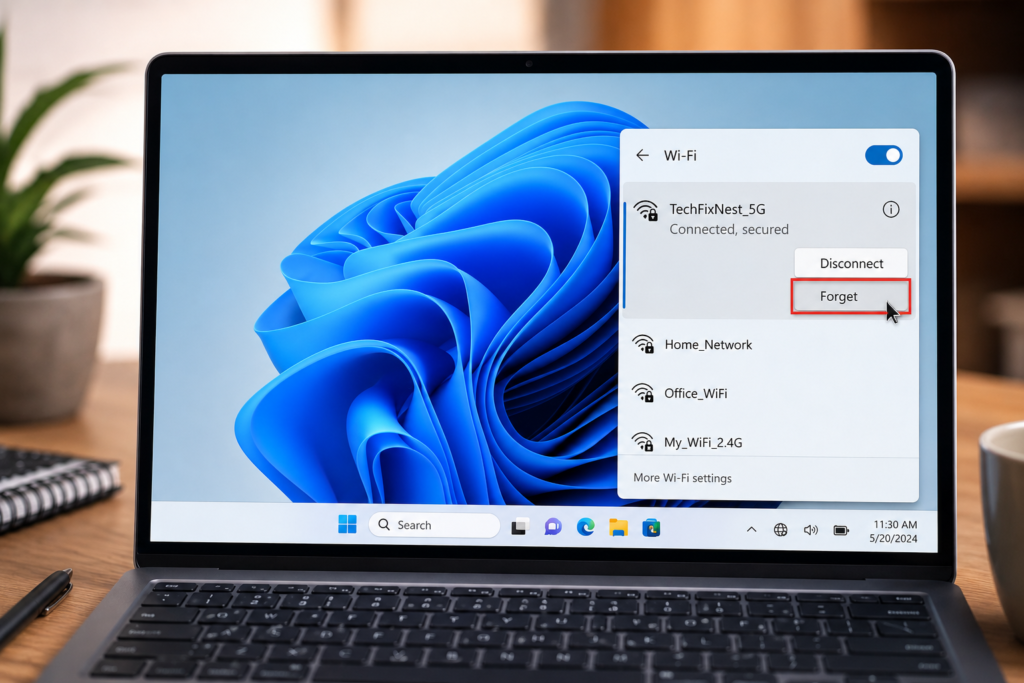Click the Home_Network Wi-Fi signal icon
The image size is (1024, 683).
click(x=643, y=344)
